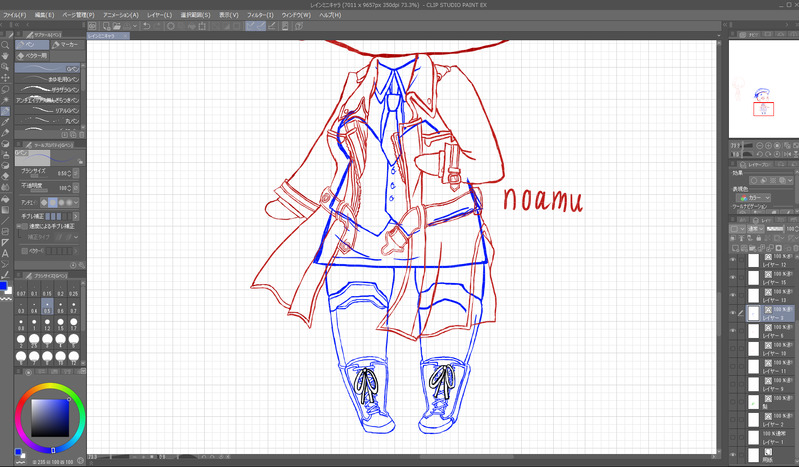Hide the レイヤー 15 layer eye icon

tap(733, 278)
